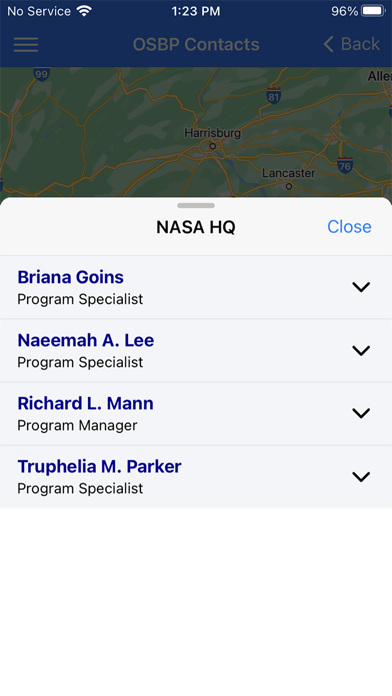
Task: Expand Truphelia M. Parker chevron
Action: point(361,477)
